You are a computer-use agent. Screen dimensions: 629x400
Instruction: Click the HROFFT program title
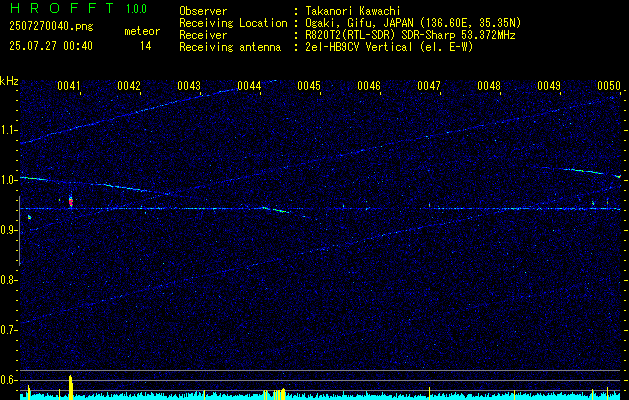[61, 8]
